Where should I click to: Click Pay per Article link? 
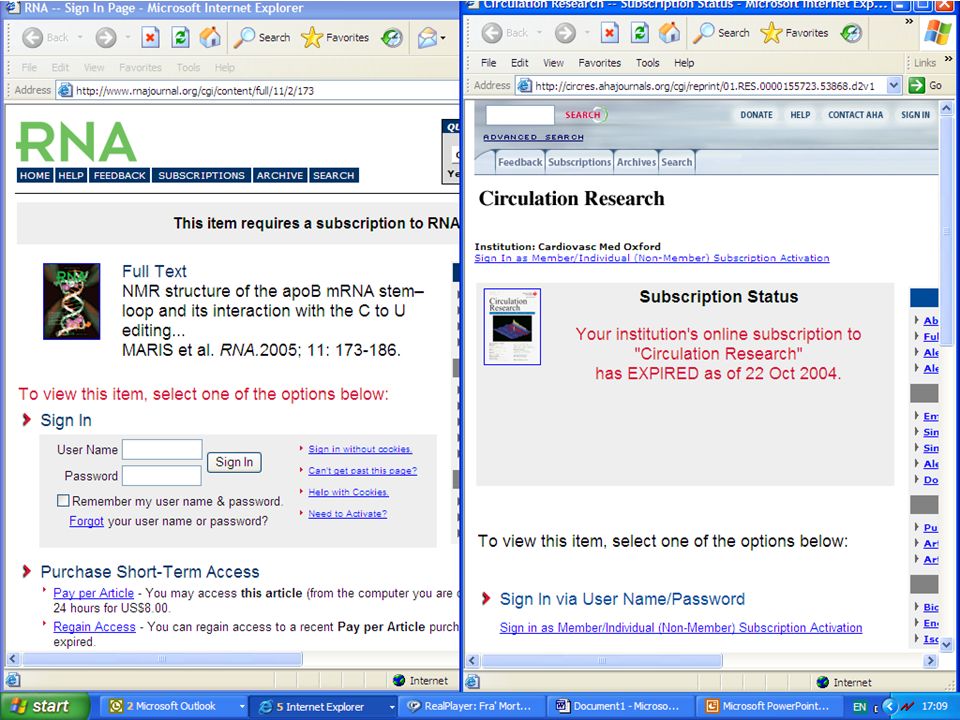[94, 593]
